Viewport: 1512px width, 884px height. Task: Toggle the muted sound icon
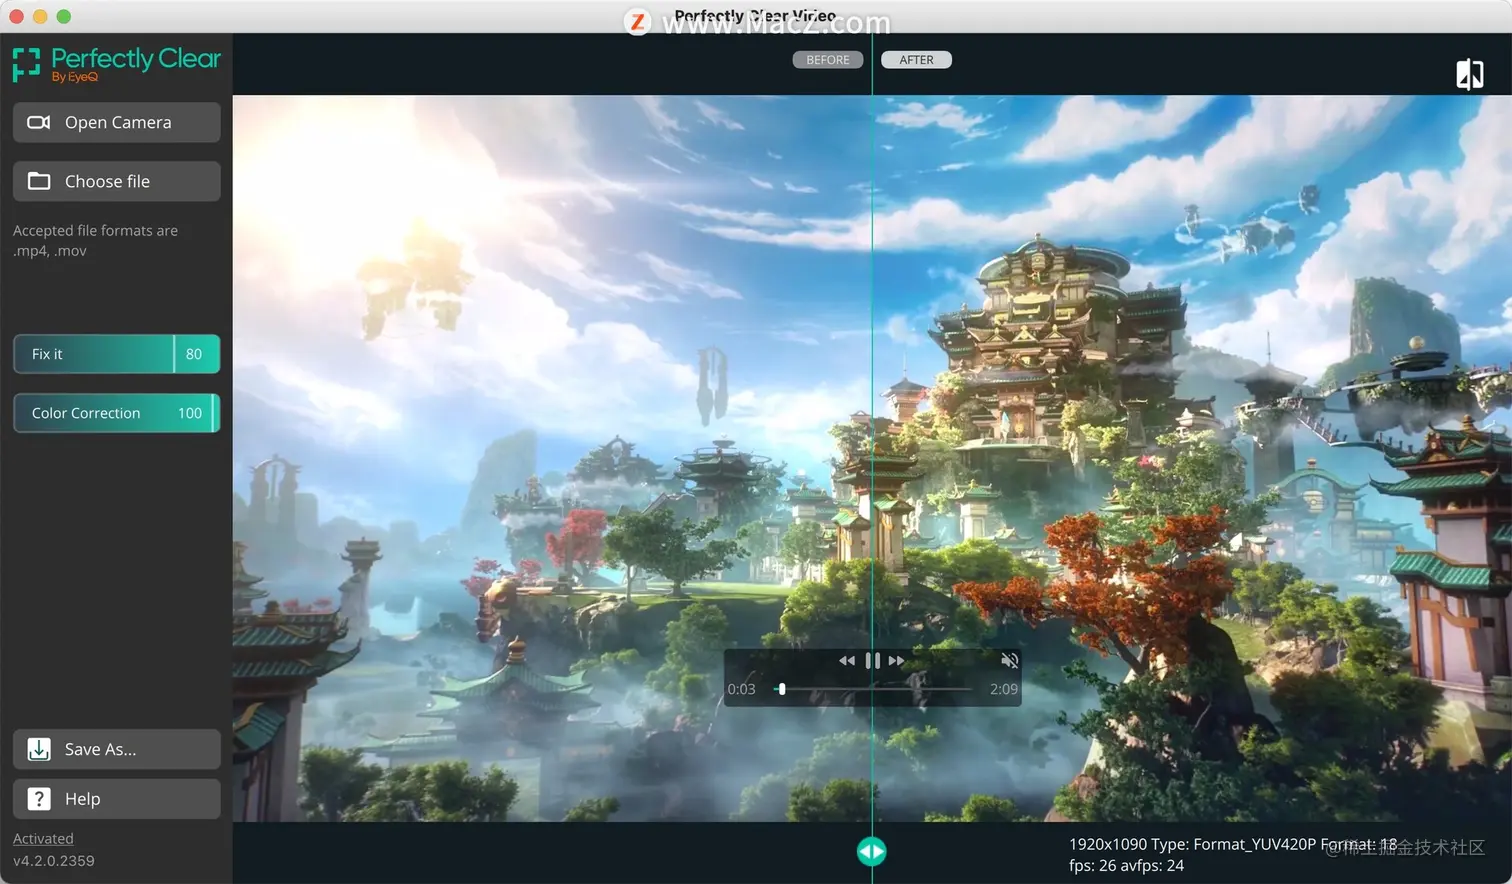[x=1010, y=660]
